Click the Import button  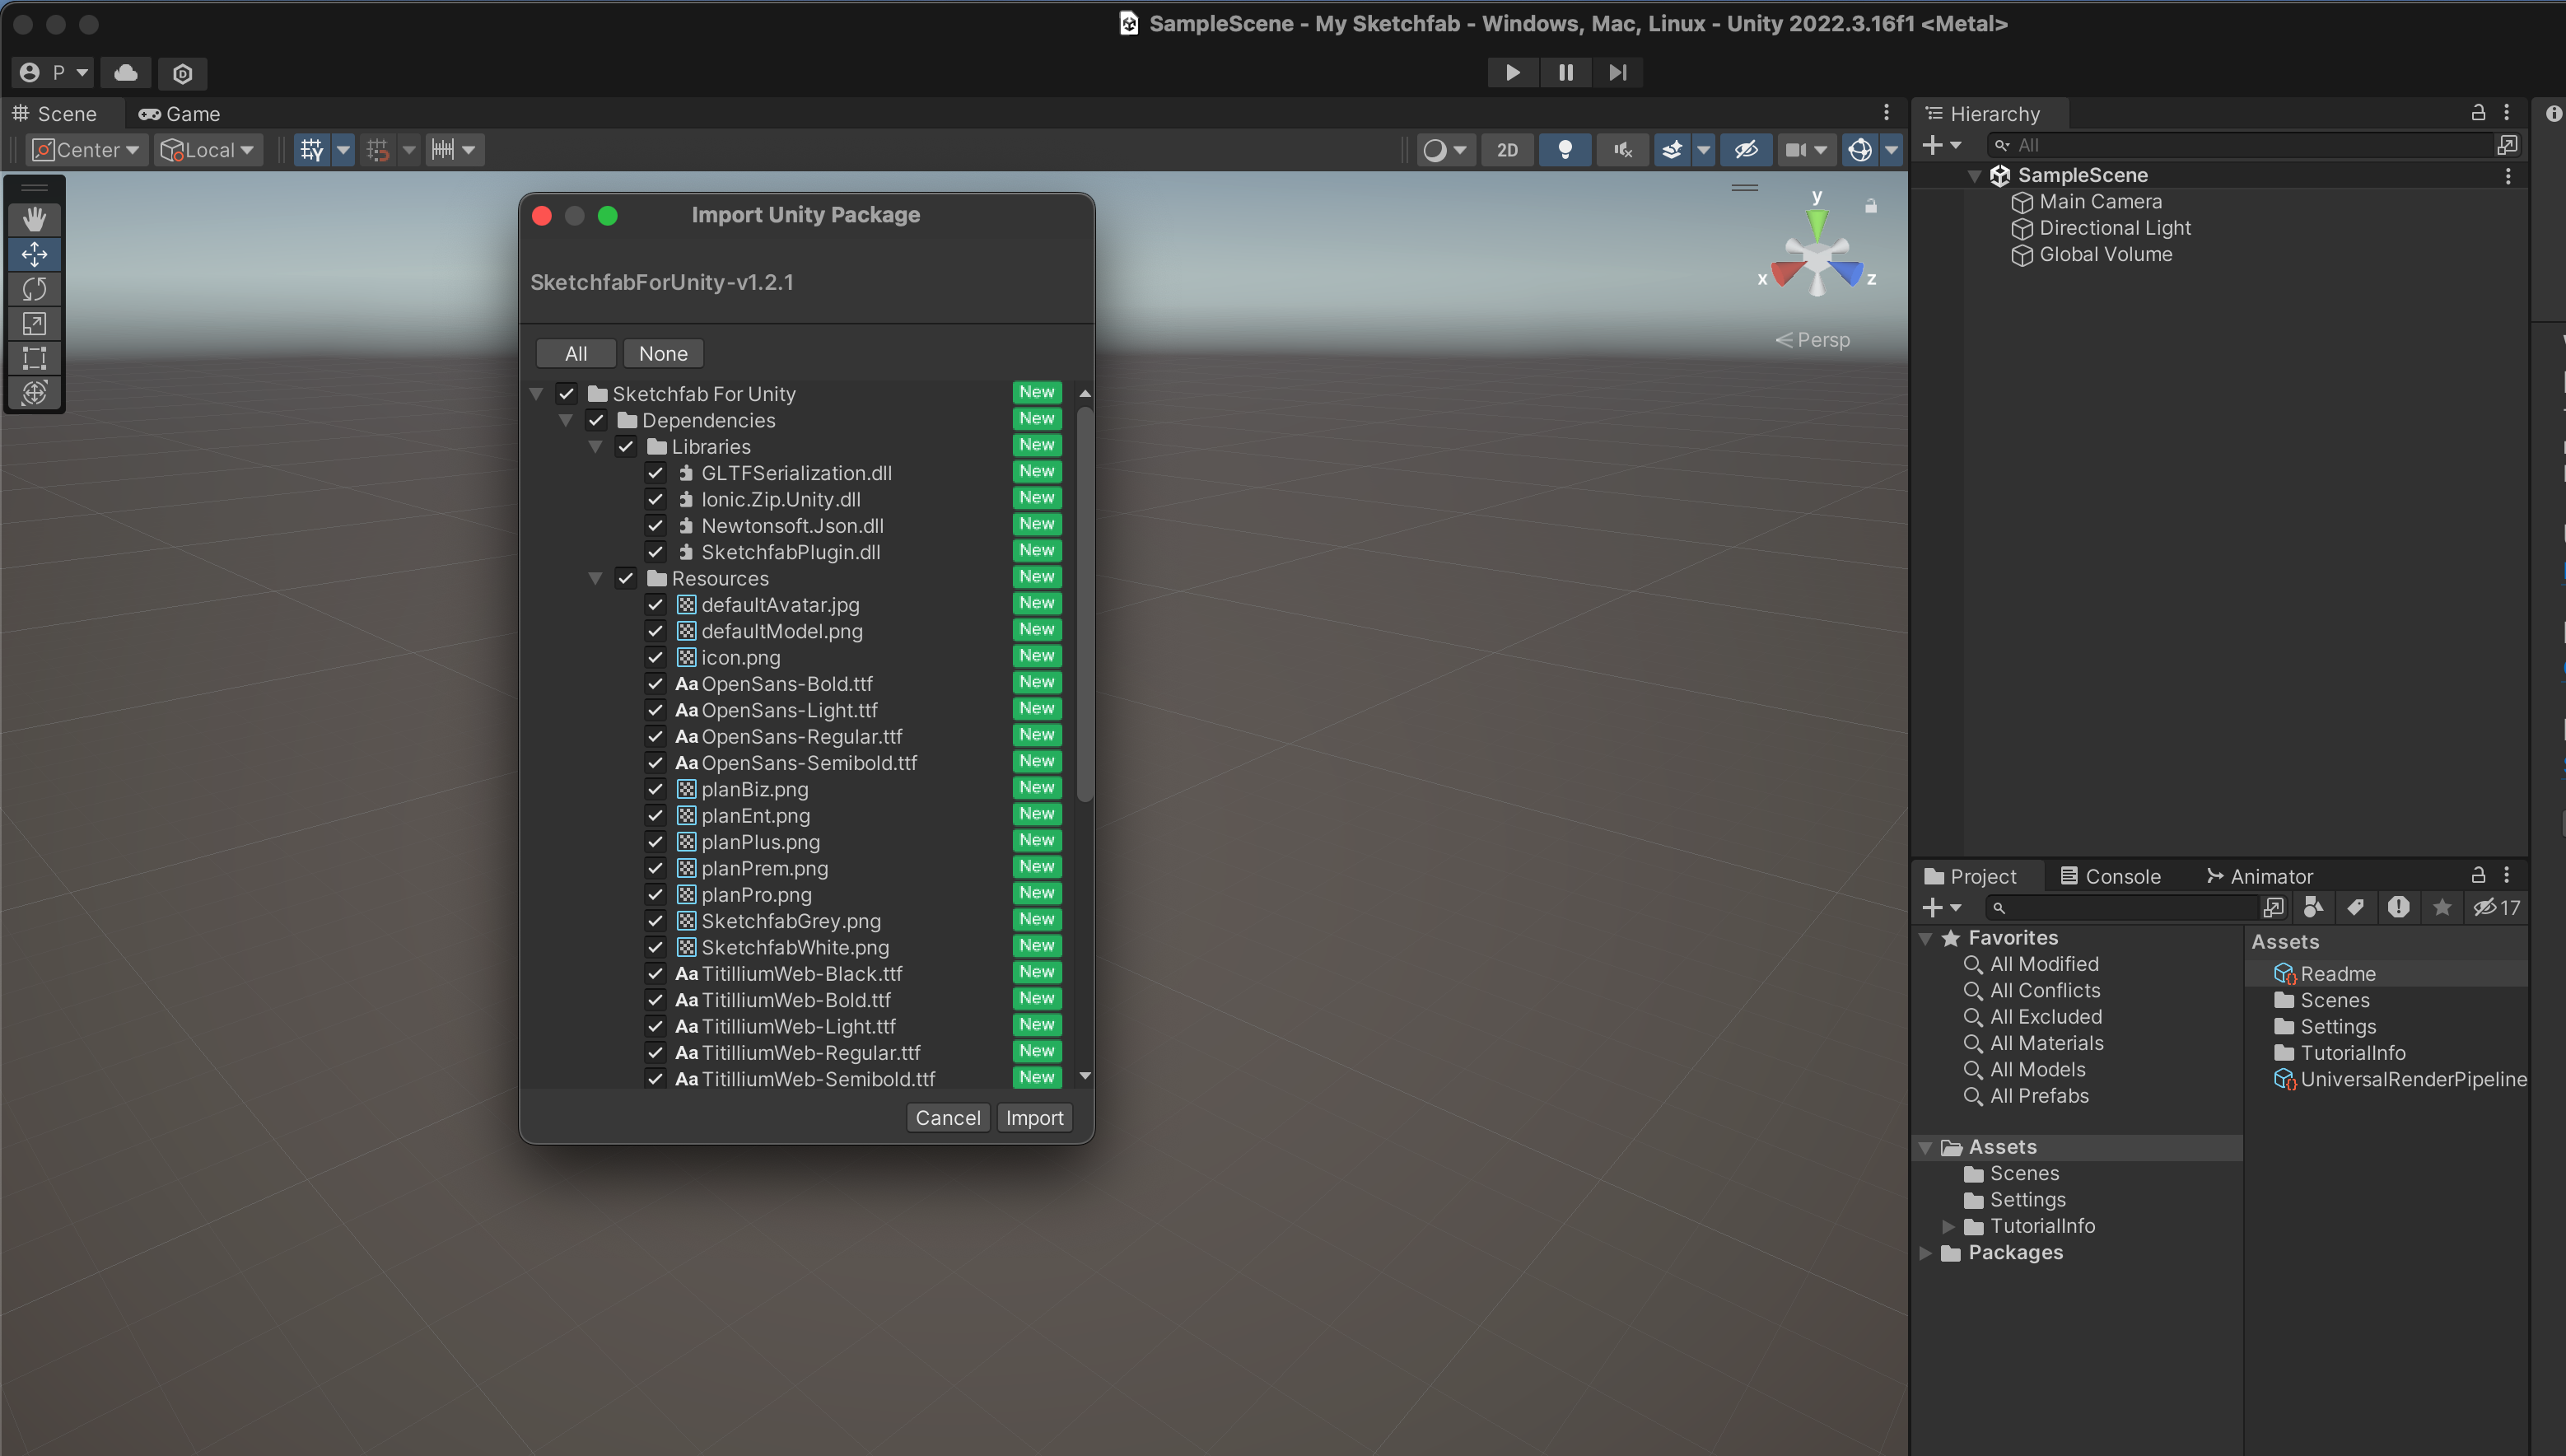[1034, 1118]
